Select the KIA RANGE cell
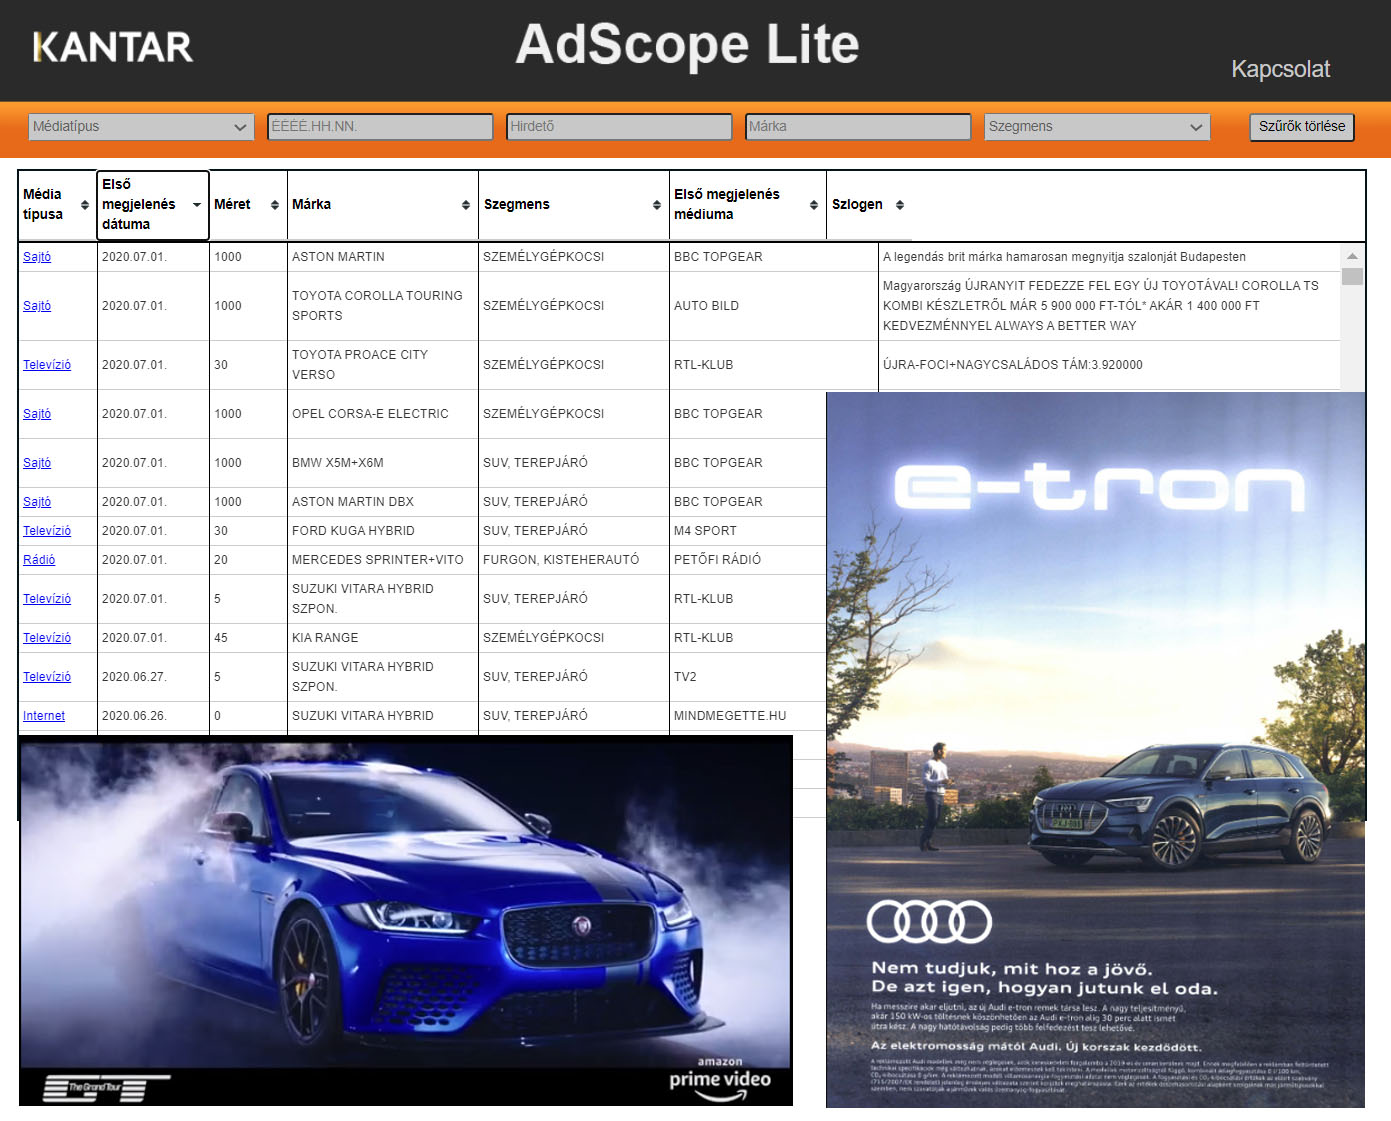 coord(383,638)
